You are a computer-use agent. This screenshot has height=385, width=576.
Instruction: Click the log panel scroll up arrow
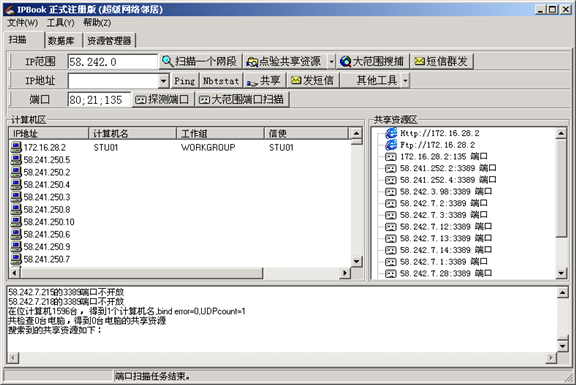pyautogui.click(x=562, y=292)
